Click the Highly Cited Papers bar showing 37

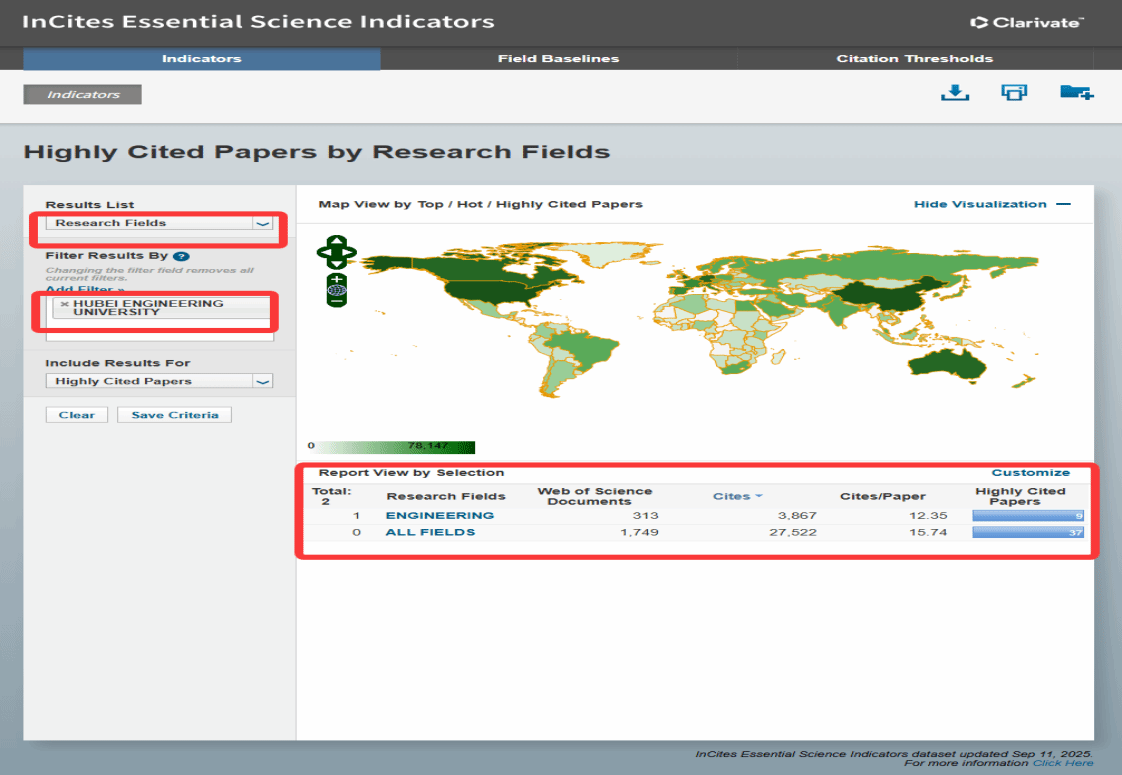(x=1029, y=533)
